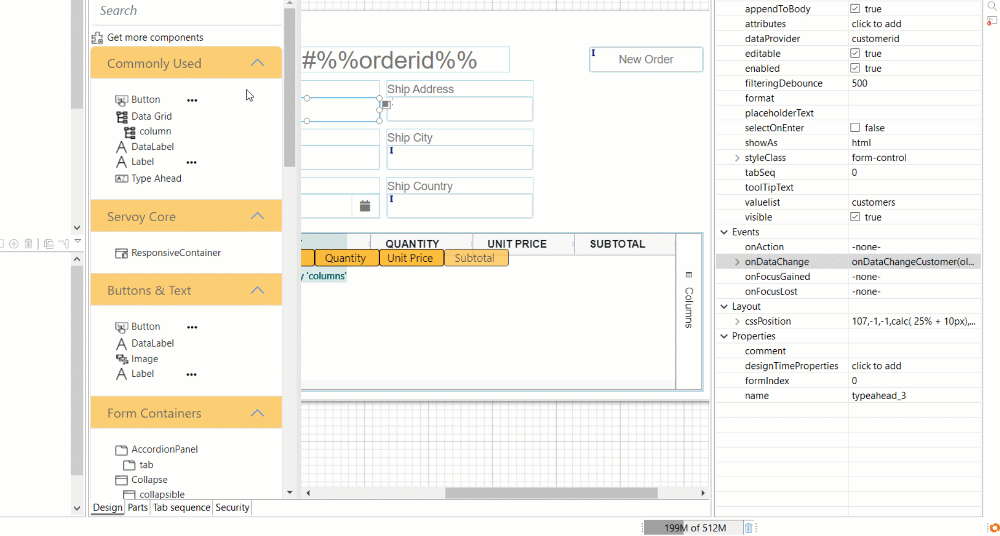
Task: Open the Security tab
Action: pyautogui.click(x=232, y=508)
